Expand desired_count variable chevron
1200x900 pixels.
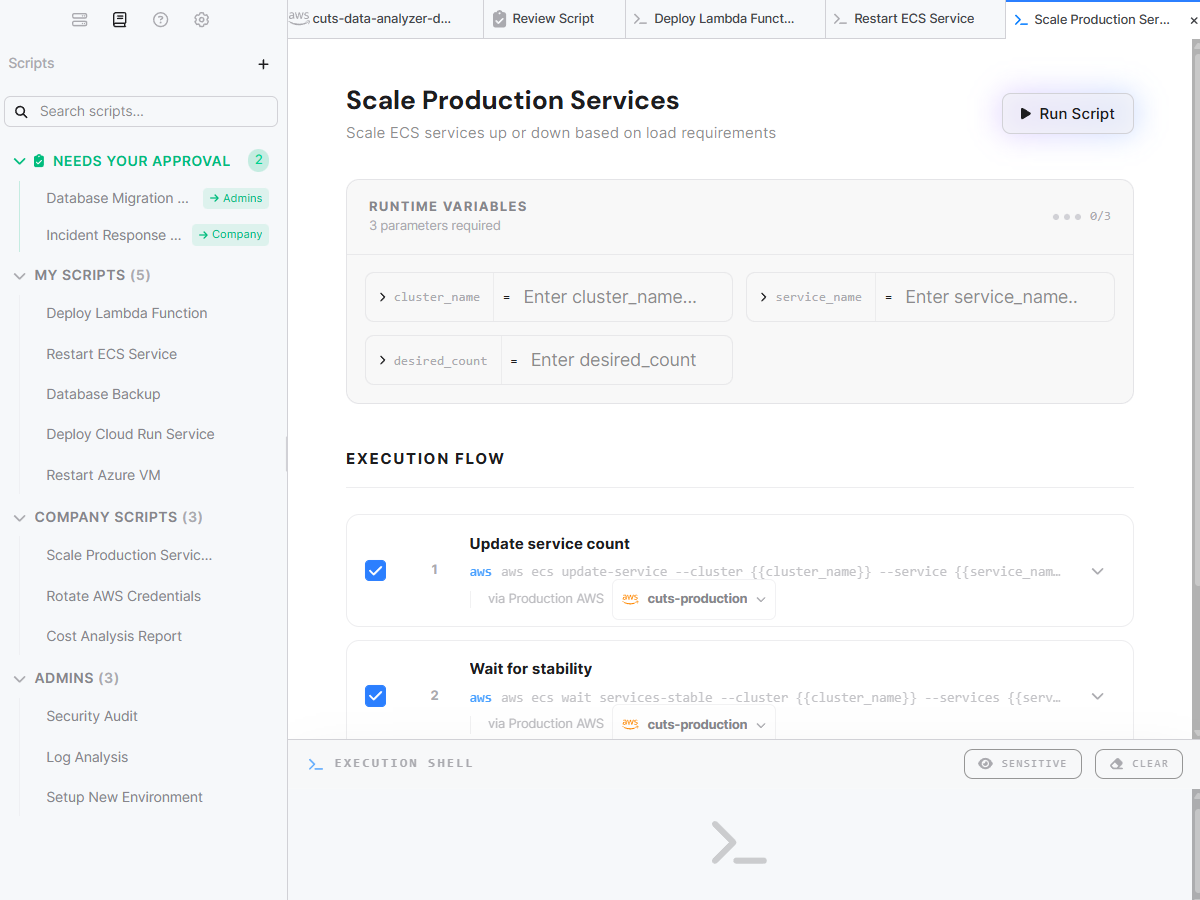(x=383, y=360)
